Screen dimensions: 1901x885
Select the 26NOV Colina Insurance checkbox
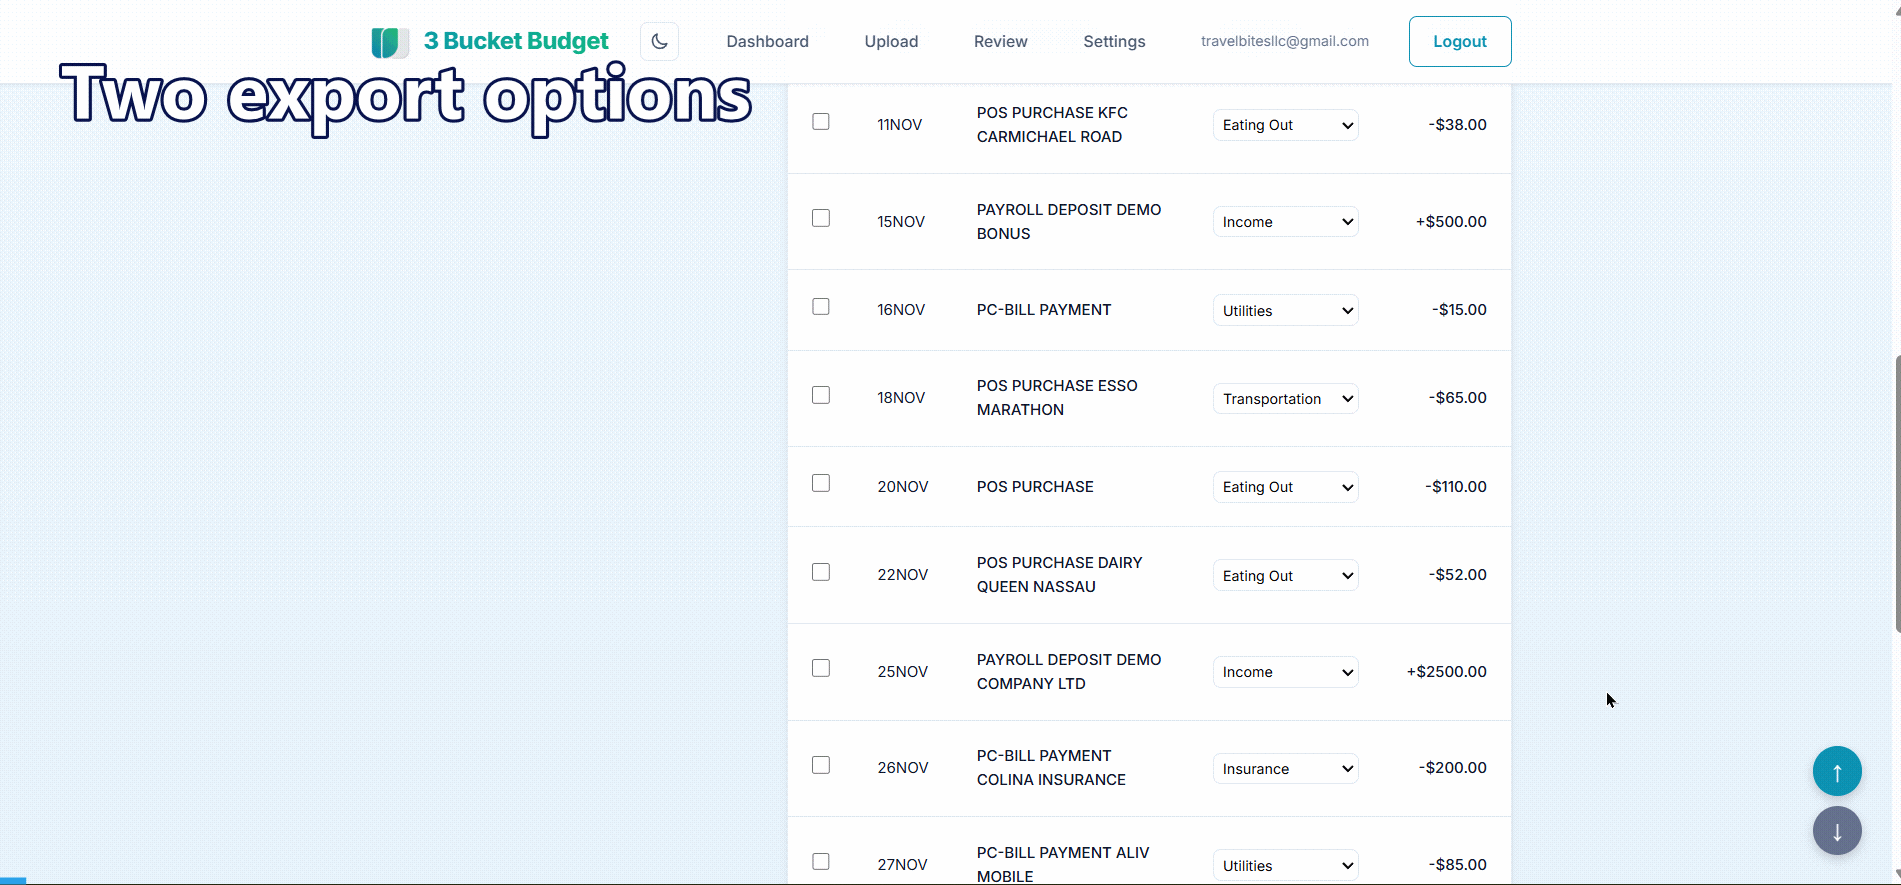(821, 765)
